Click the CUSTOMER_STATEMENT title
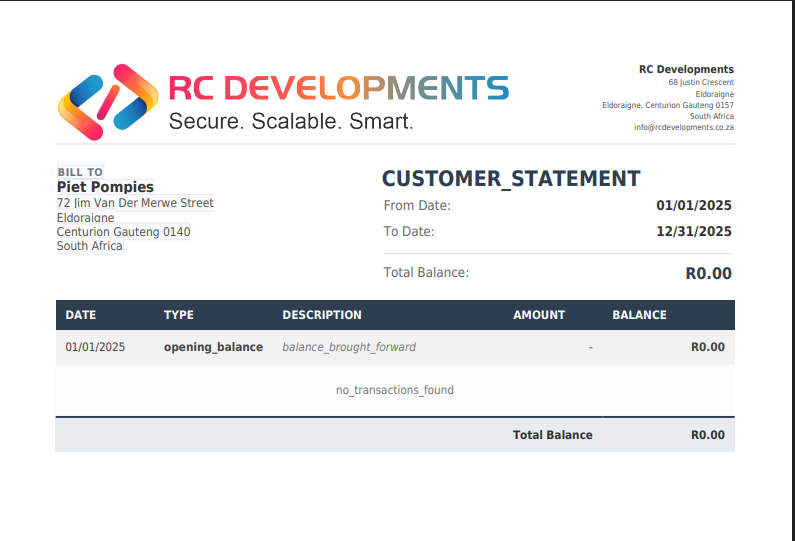Image resolution: width=795 pixels, height=541 pixels. [x=511, y=179]
